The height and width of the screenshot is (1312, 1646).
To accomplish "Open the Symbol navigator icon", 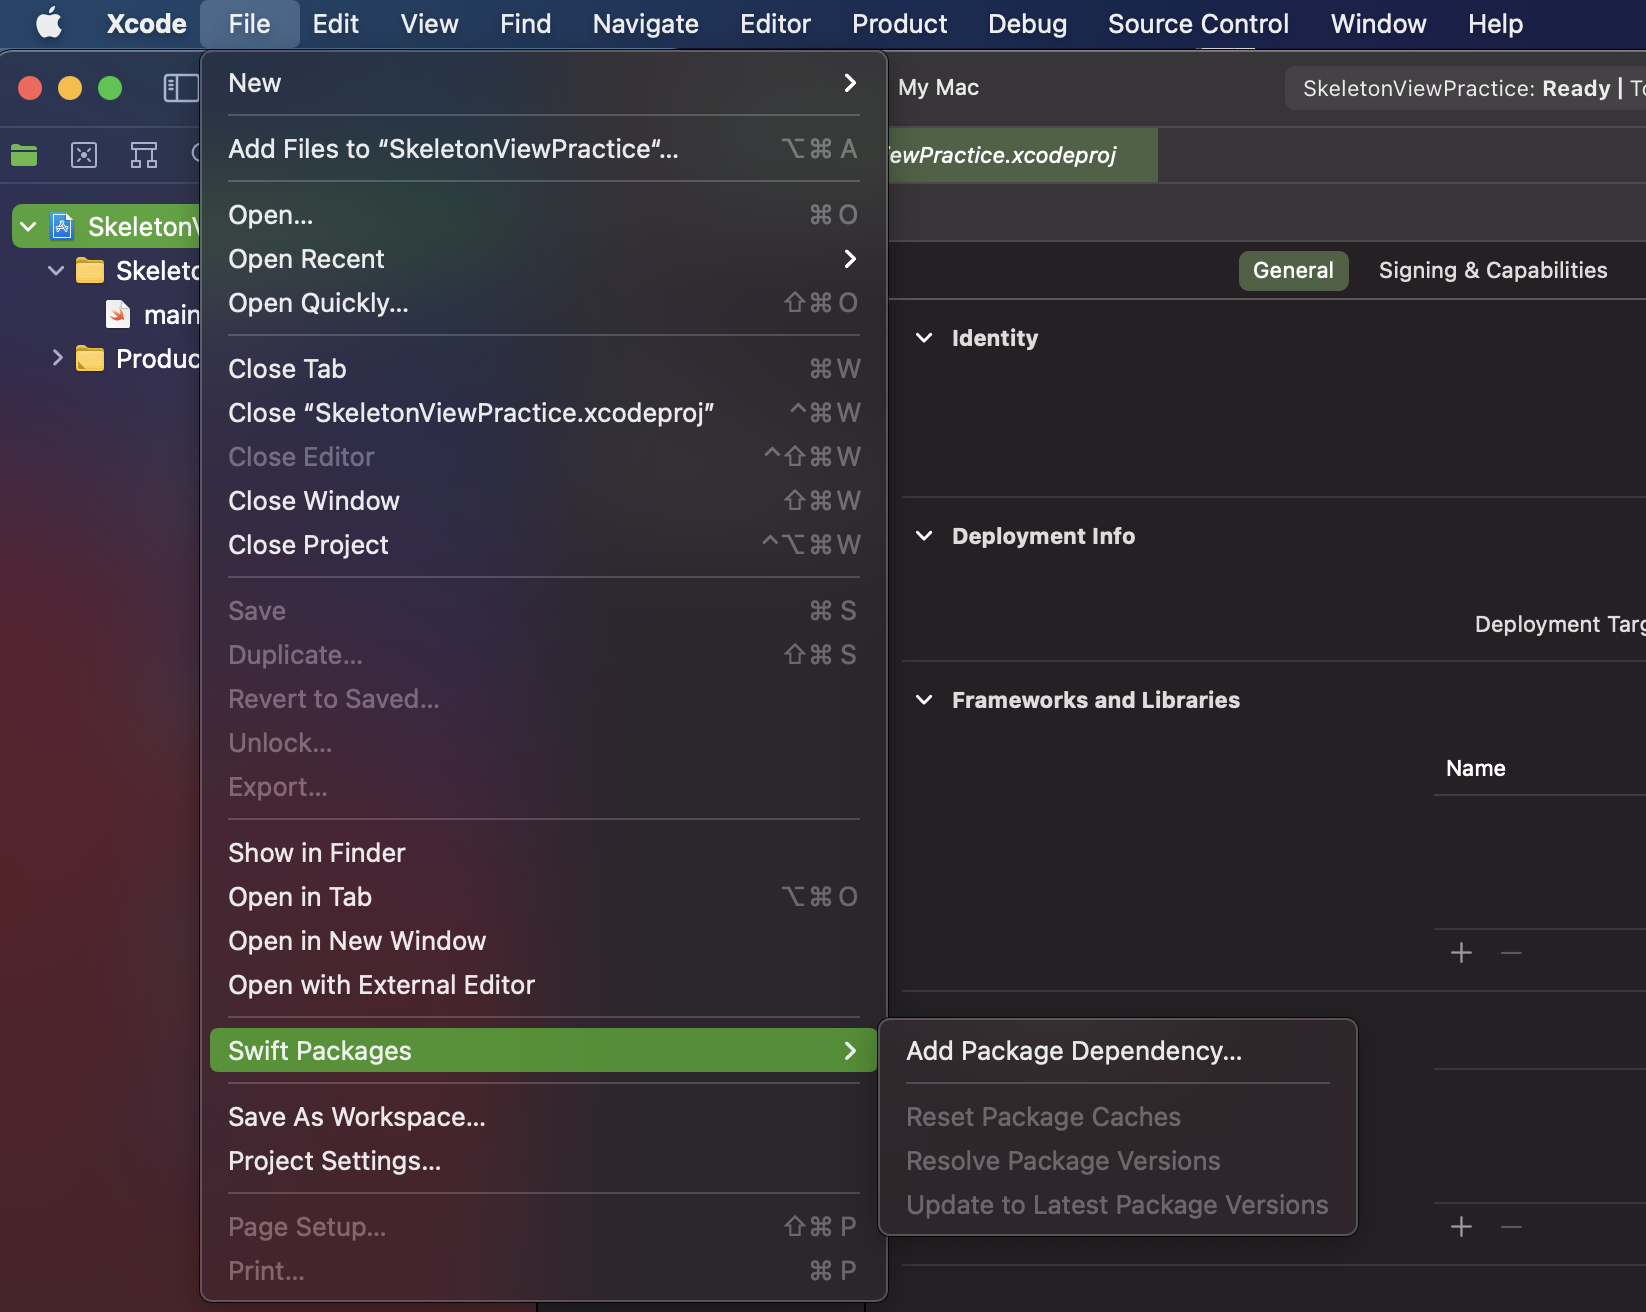I will pyautogui.click(x=144, y=155).
